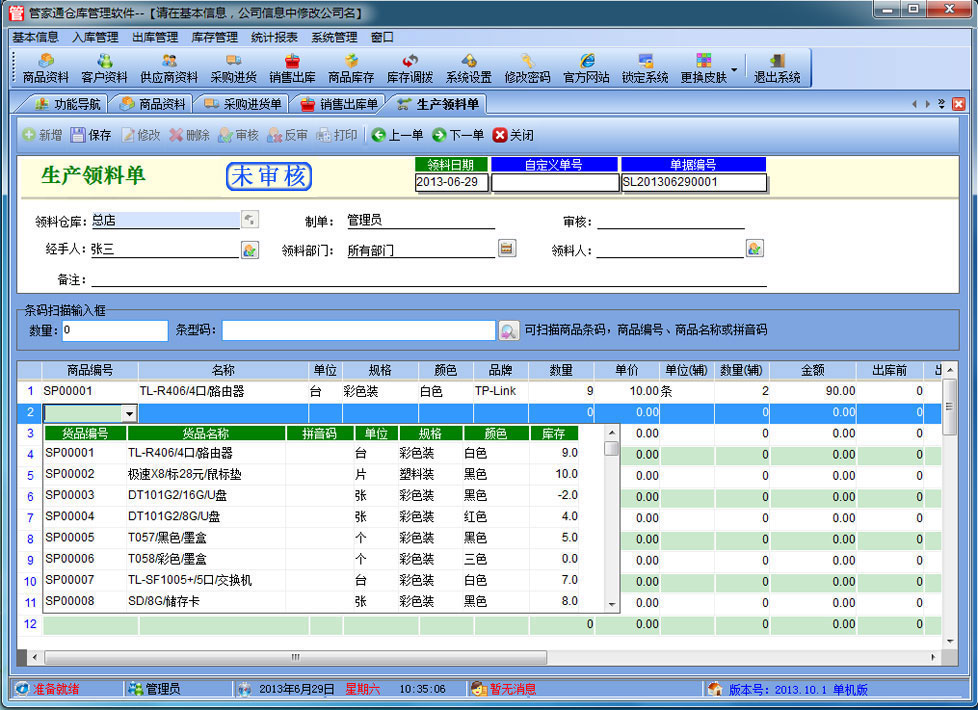
Task: Open the 出库管理 menu
Action: coord(154,37)
